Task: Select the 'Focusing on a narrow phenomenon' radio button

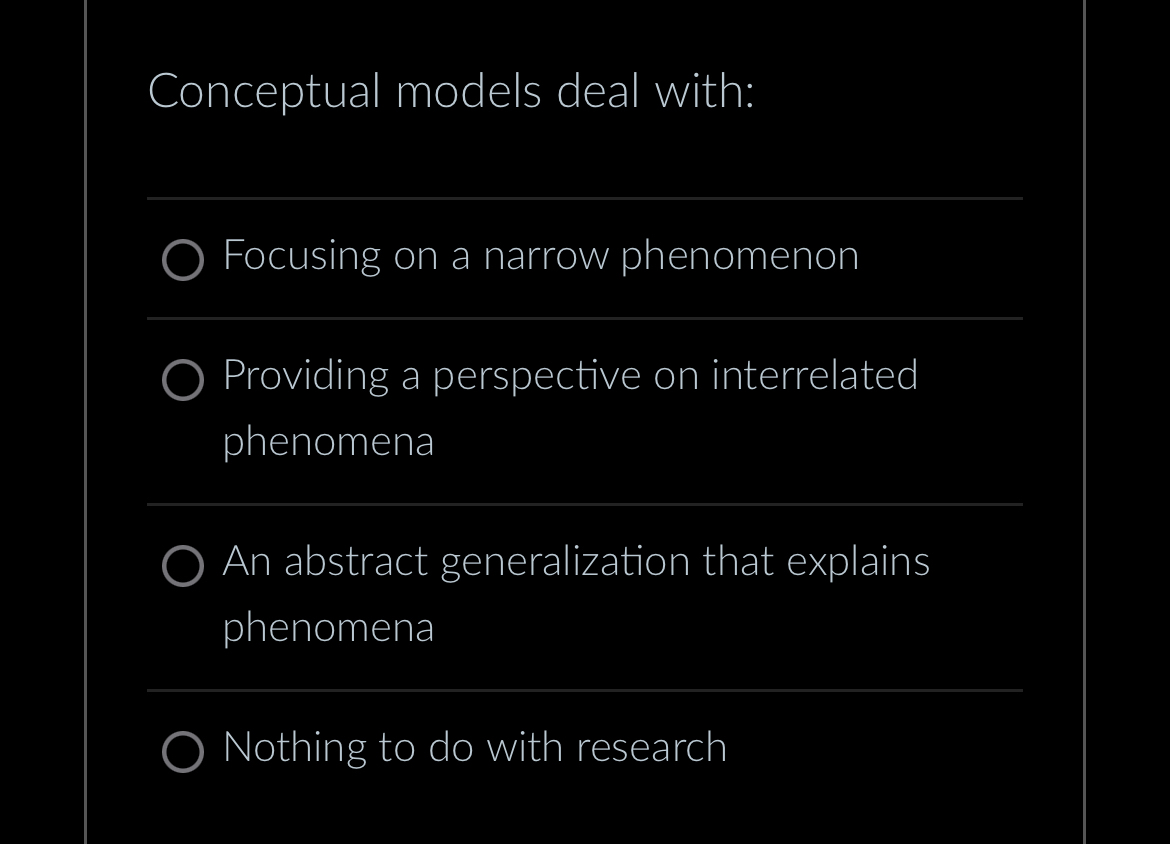Action: pyautogui.click(x=183, y=261)
